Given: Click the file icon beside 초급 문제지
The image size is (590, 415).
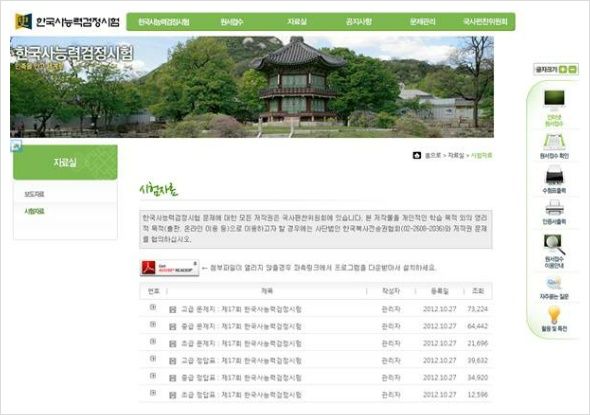Looking at the screenshot, I should [172, 344].
